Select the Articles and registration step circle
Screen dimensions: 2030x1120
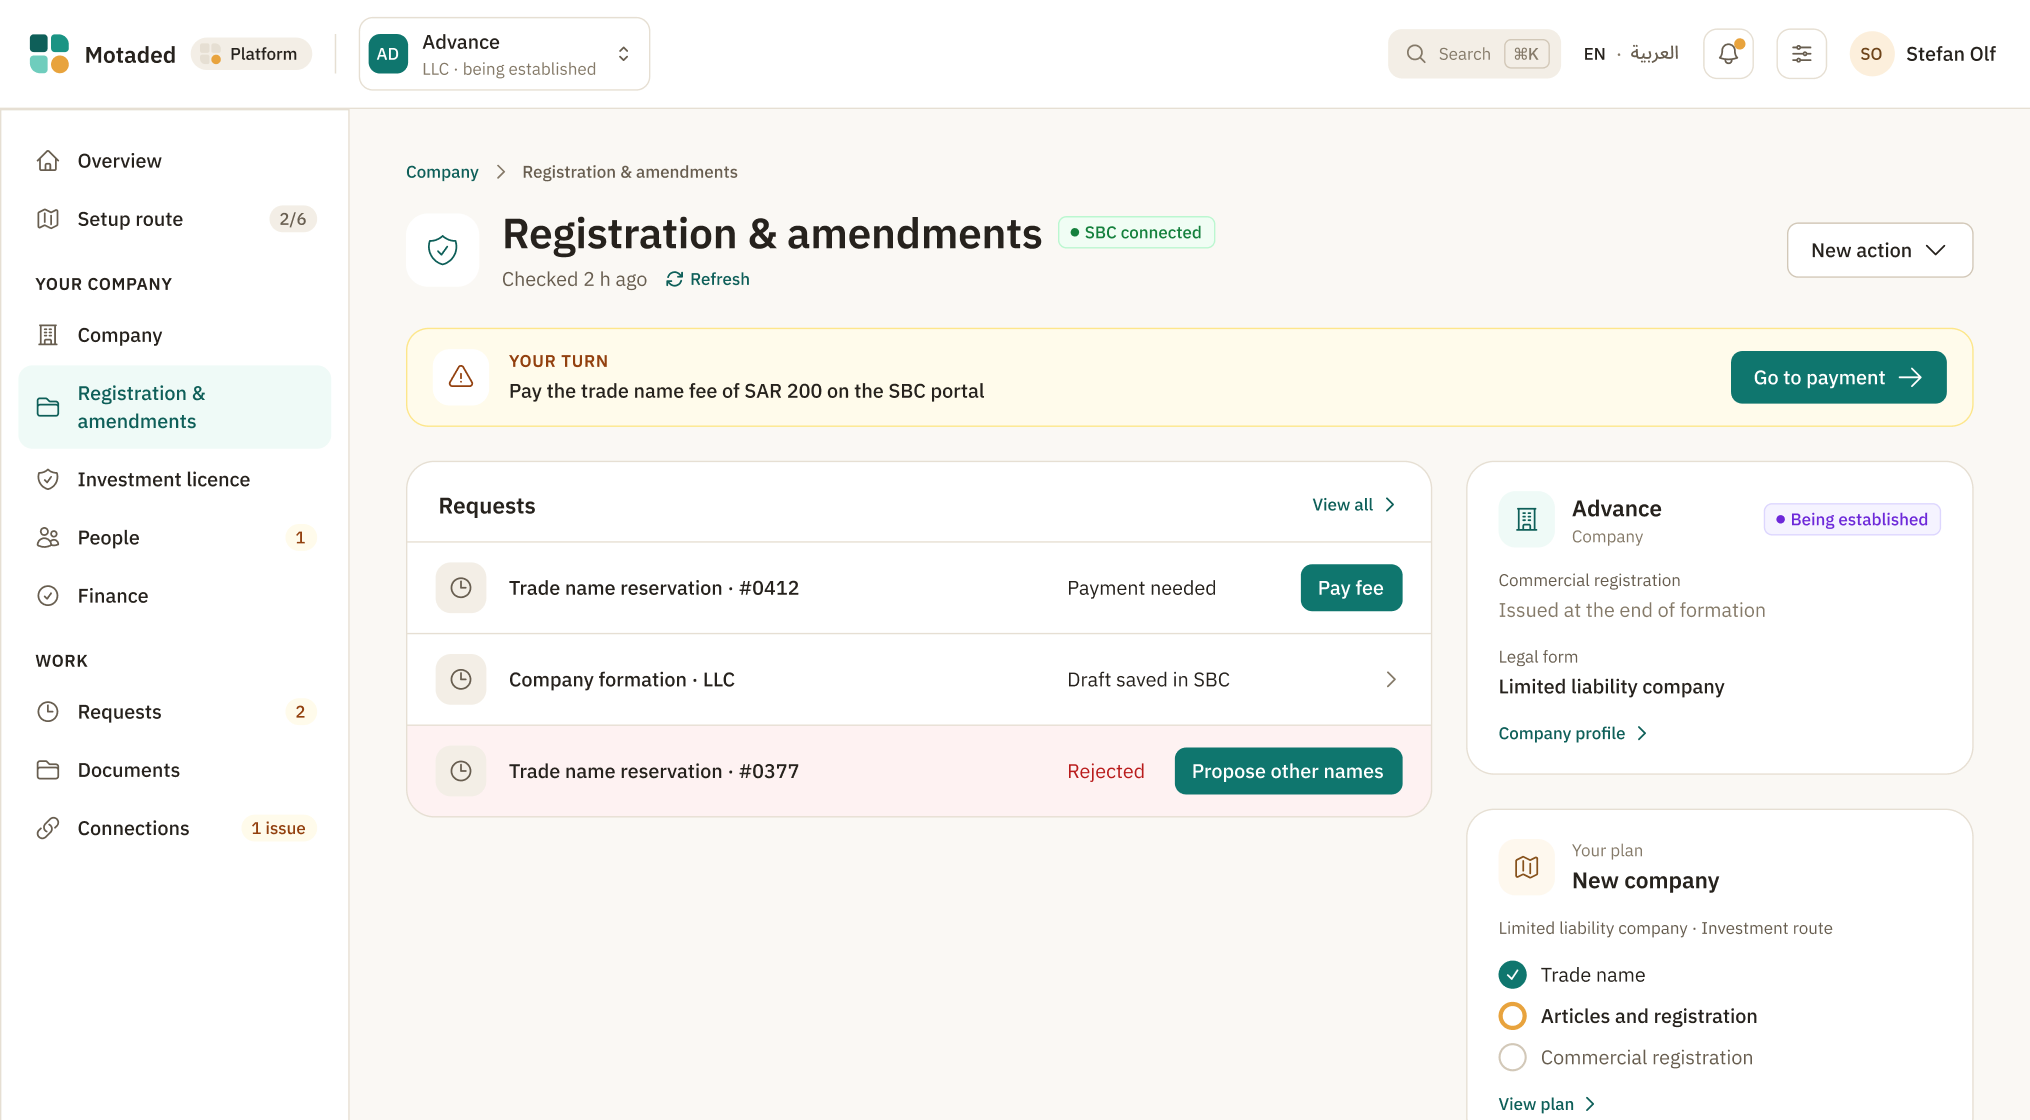pyautogui.click(x=1512, y=1016)
